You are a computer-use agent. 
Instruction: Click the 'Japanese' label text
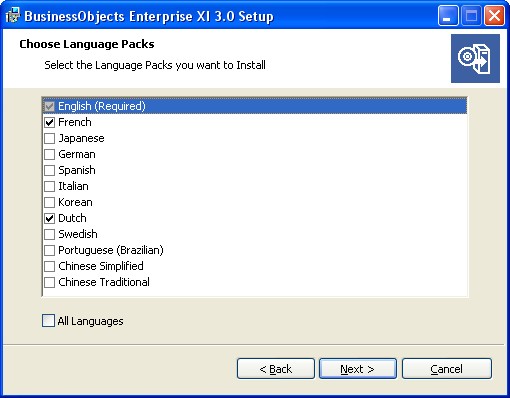pyautogui.click(x=81, y=138)
